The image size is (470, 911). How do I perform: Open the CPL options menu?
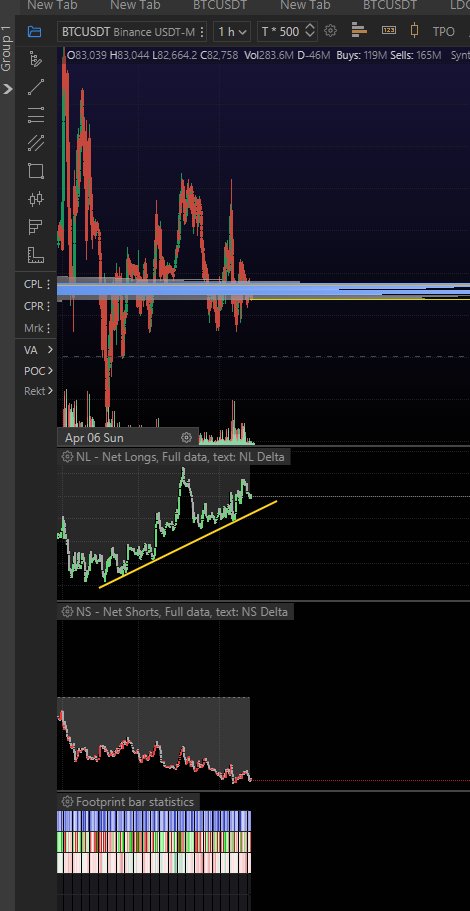point(48,285)
